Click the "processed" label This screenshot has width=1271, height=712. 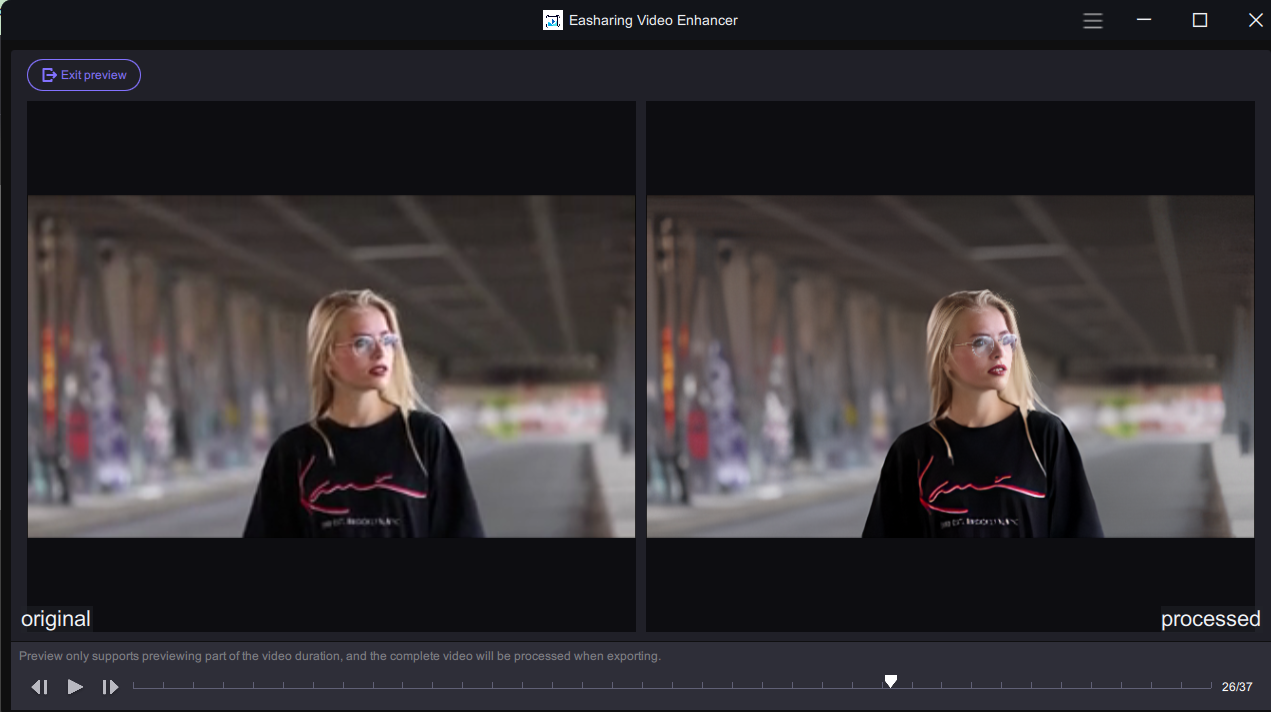[x=1210, y=619]
